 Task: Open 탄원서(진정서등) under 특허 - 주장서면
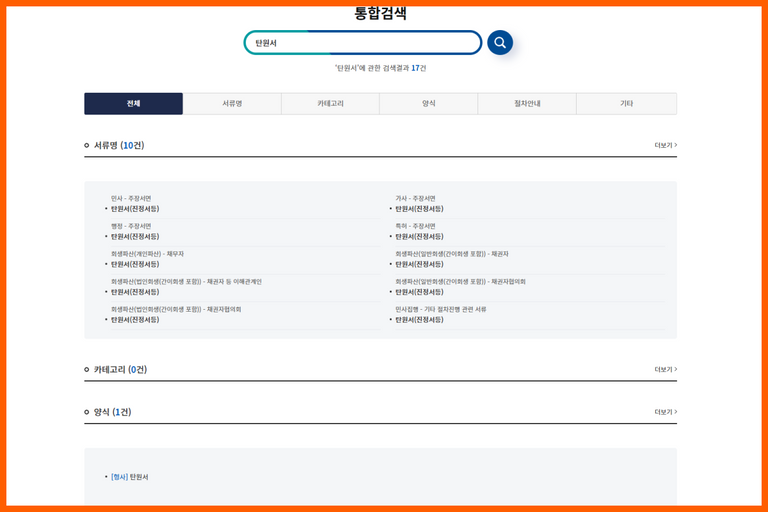point(419,237)
